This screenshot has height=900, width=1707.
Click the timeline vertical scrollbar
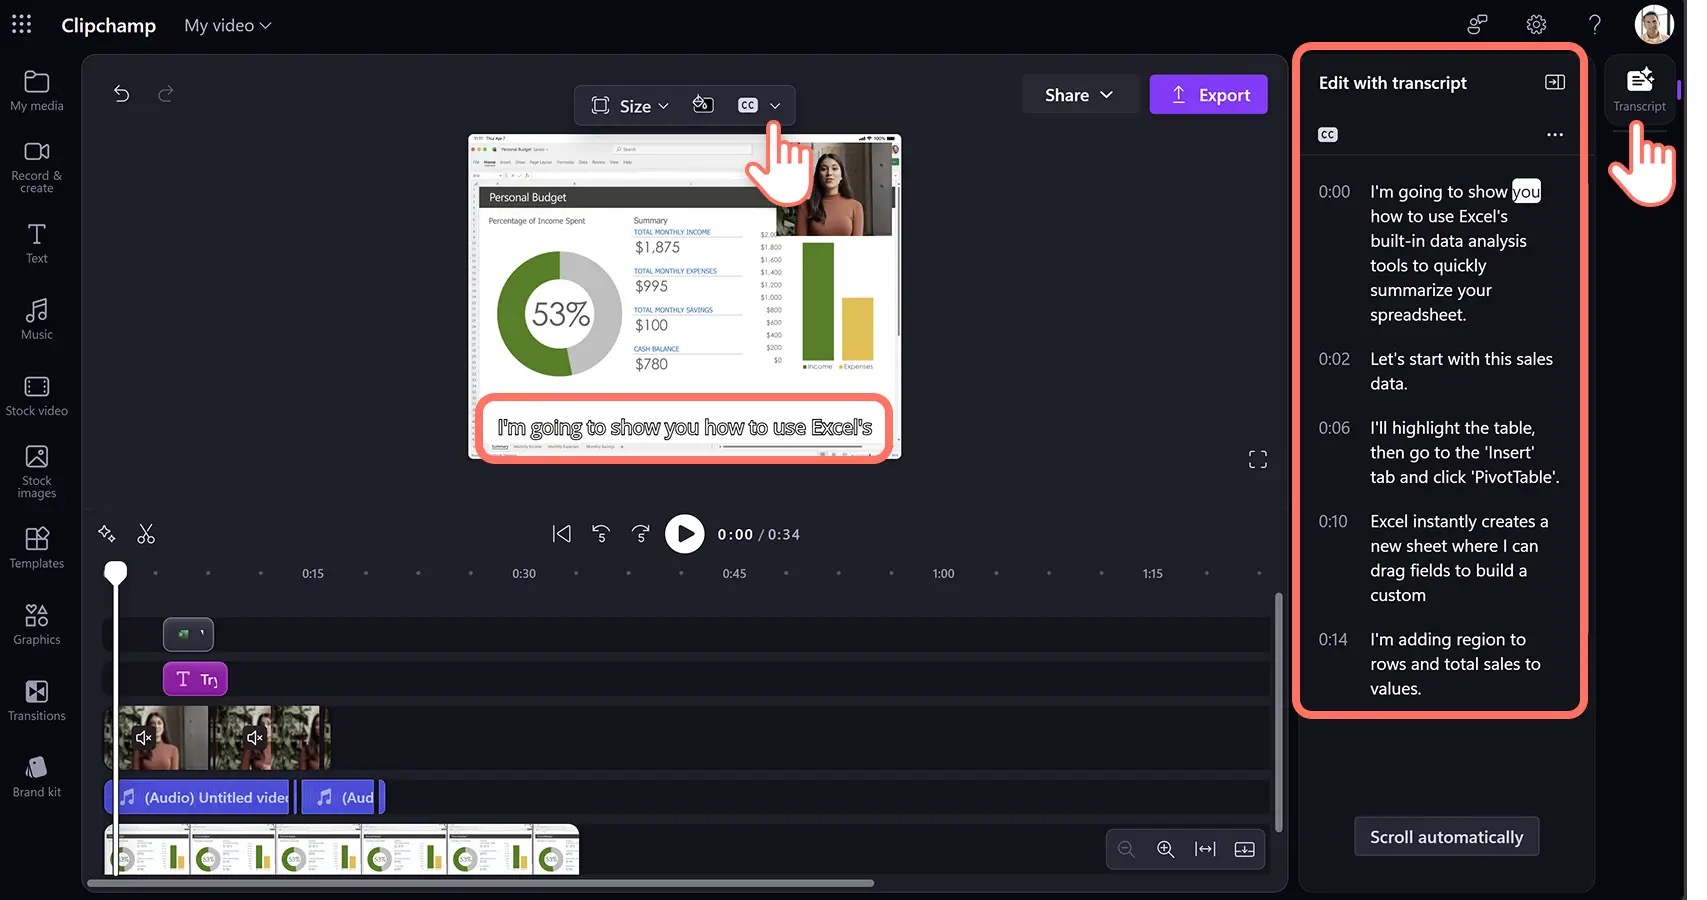pos(1278,712)
